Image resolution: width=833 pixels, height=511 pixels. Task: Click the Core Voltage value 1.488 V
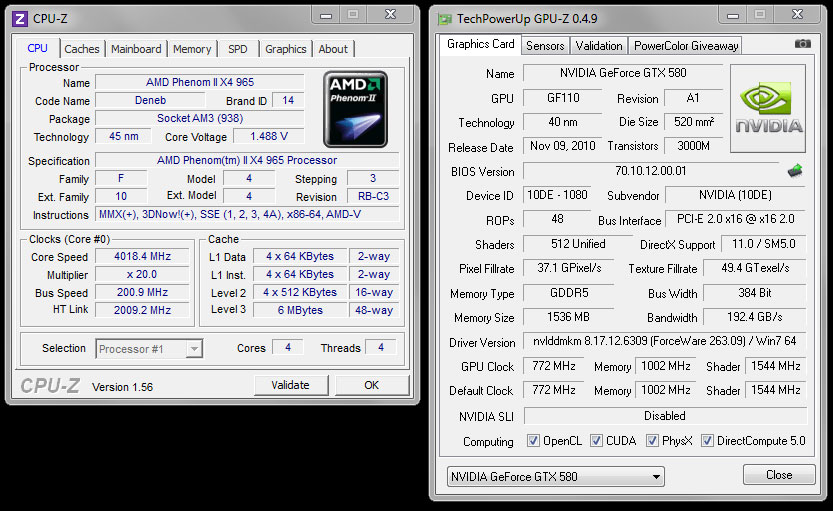pyautogui.click(x=269, y=137)
